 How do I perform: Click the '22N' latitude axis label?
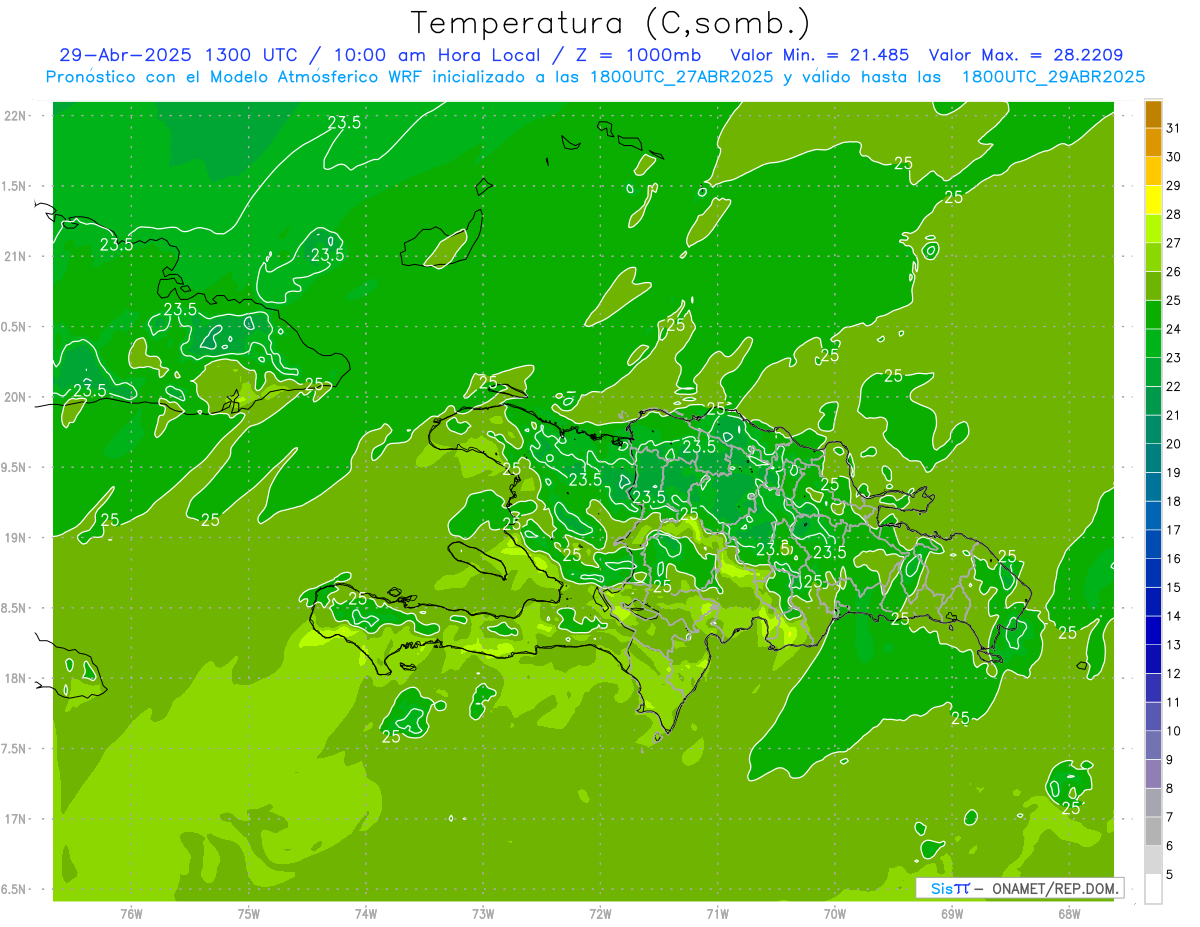[16, 116]
